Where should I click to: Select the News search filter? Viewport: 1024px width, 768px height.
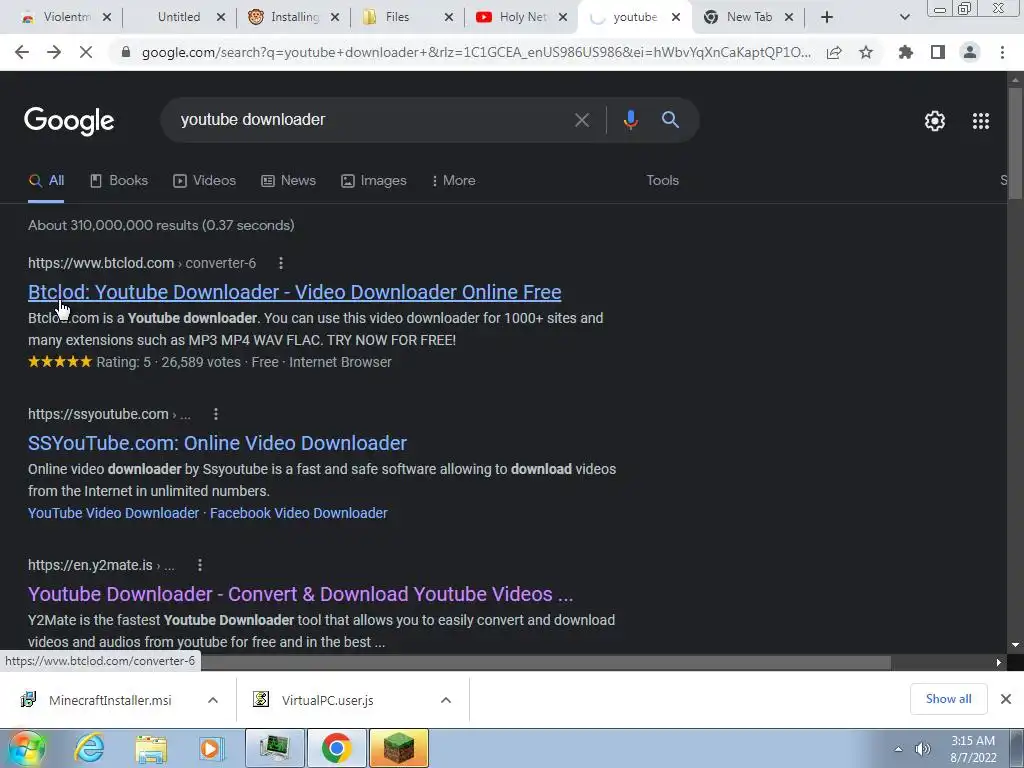(289, 181)
